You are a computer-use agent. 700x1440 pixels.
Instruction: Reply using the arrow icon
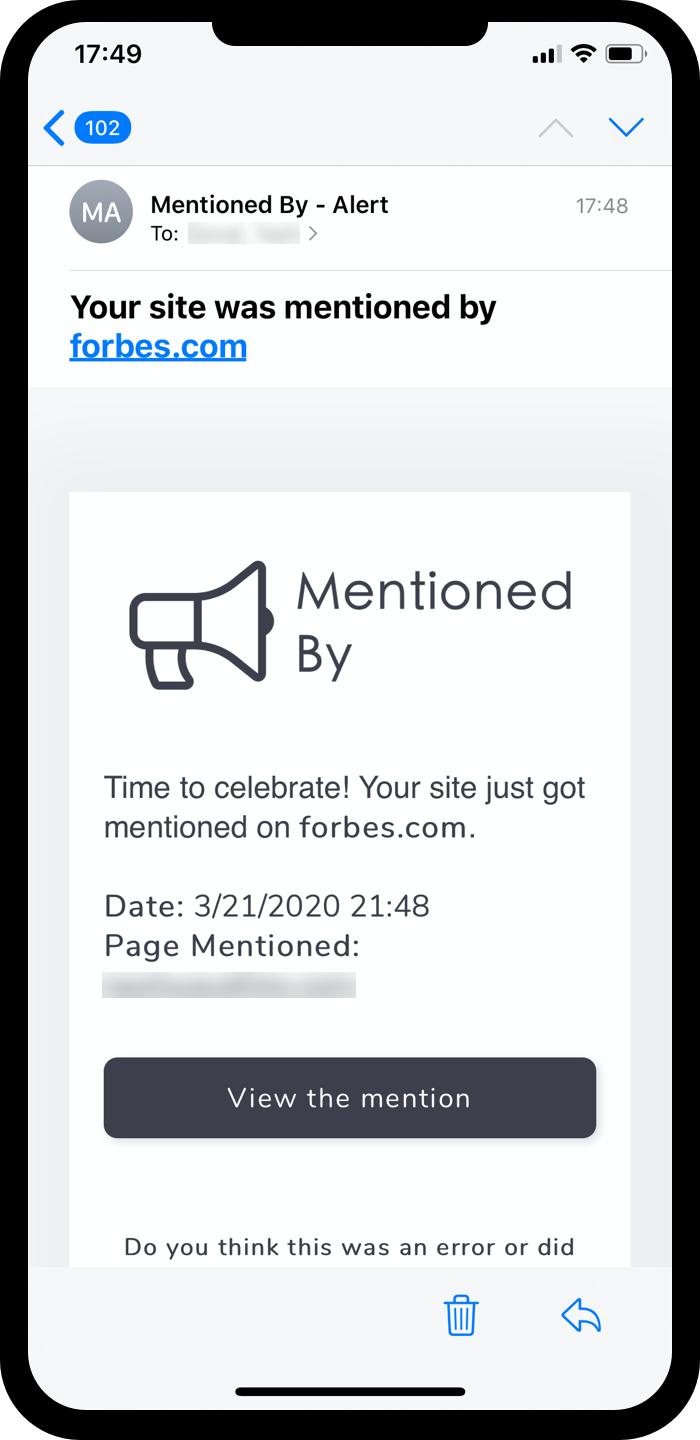tap(581, 1315)
